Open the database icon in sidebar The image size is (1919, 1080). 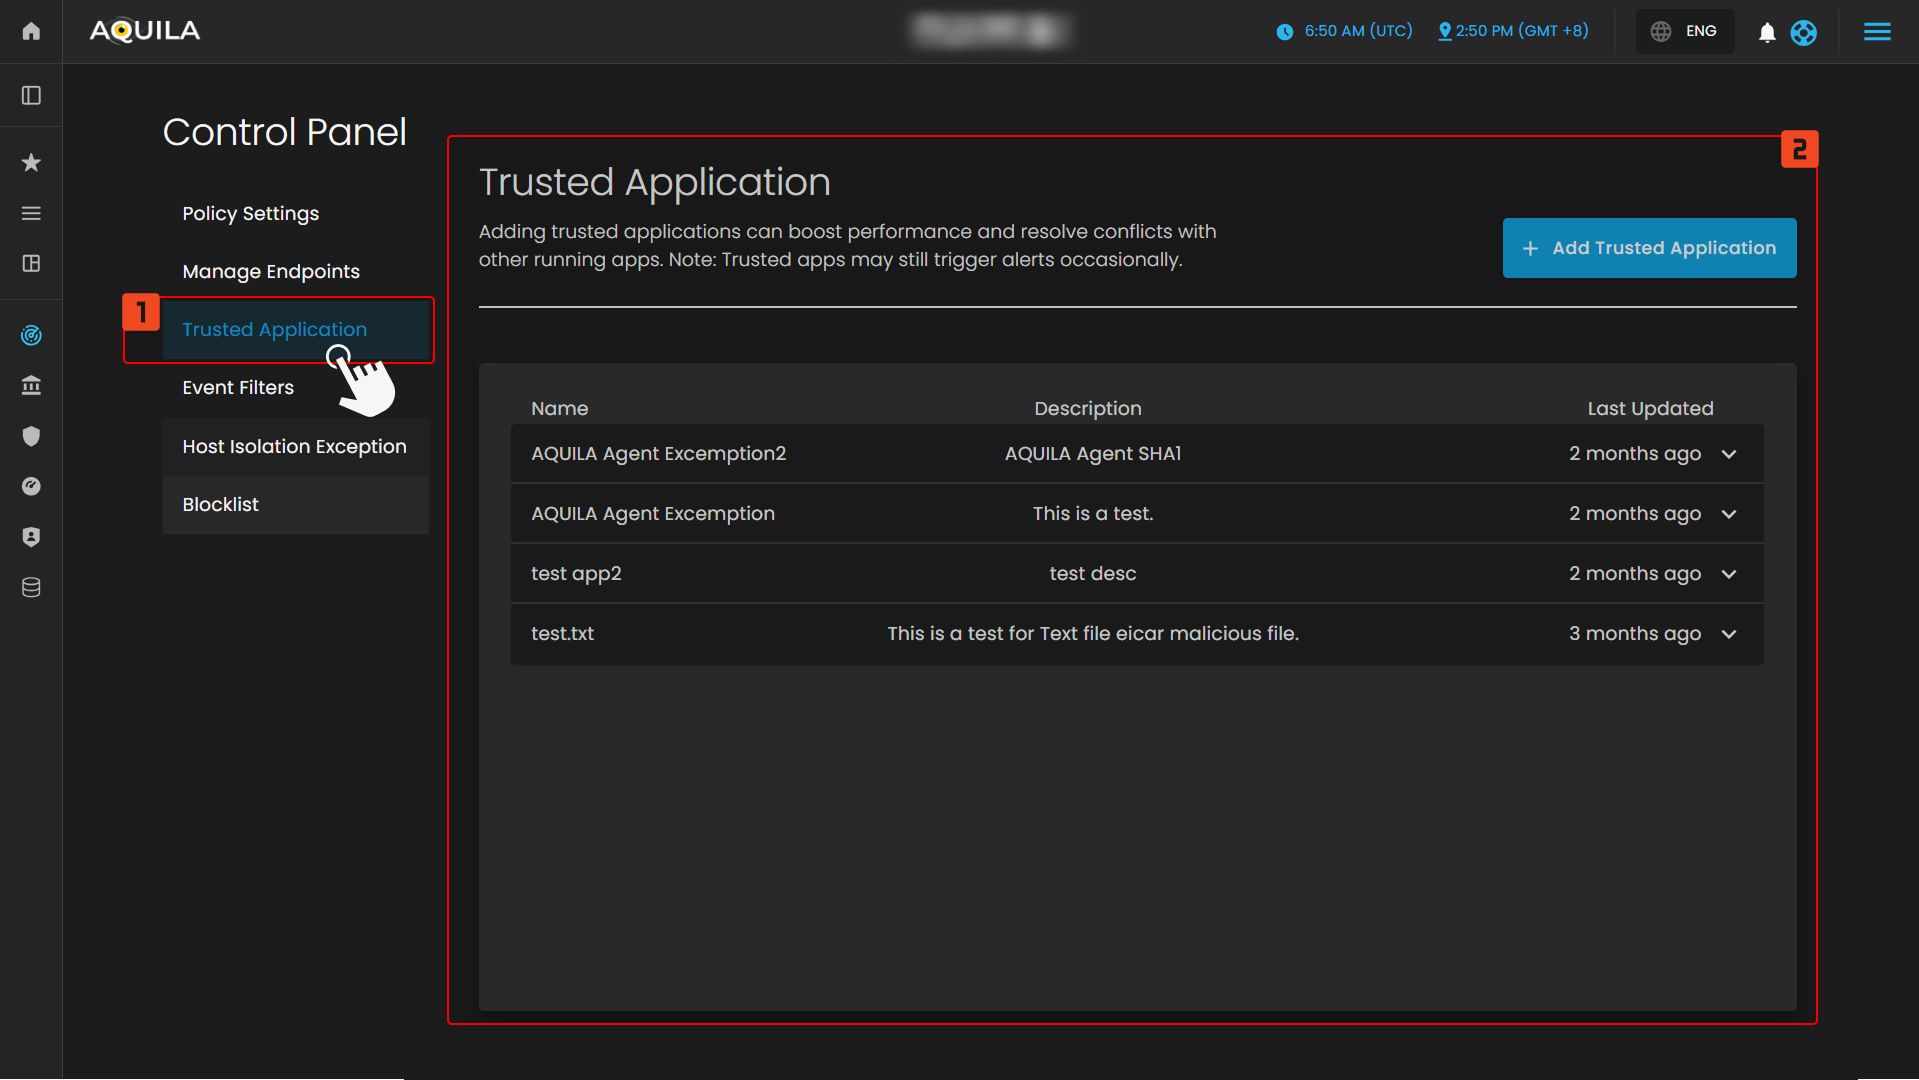[31, 587]
